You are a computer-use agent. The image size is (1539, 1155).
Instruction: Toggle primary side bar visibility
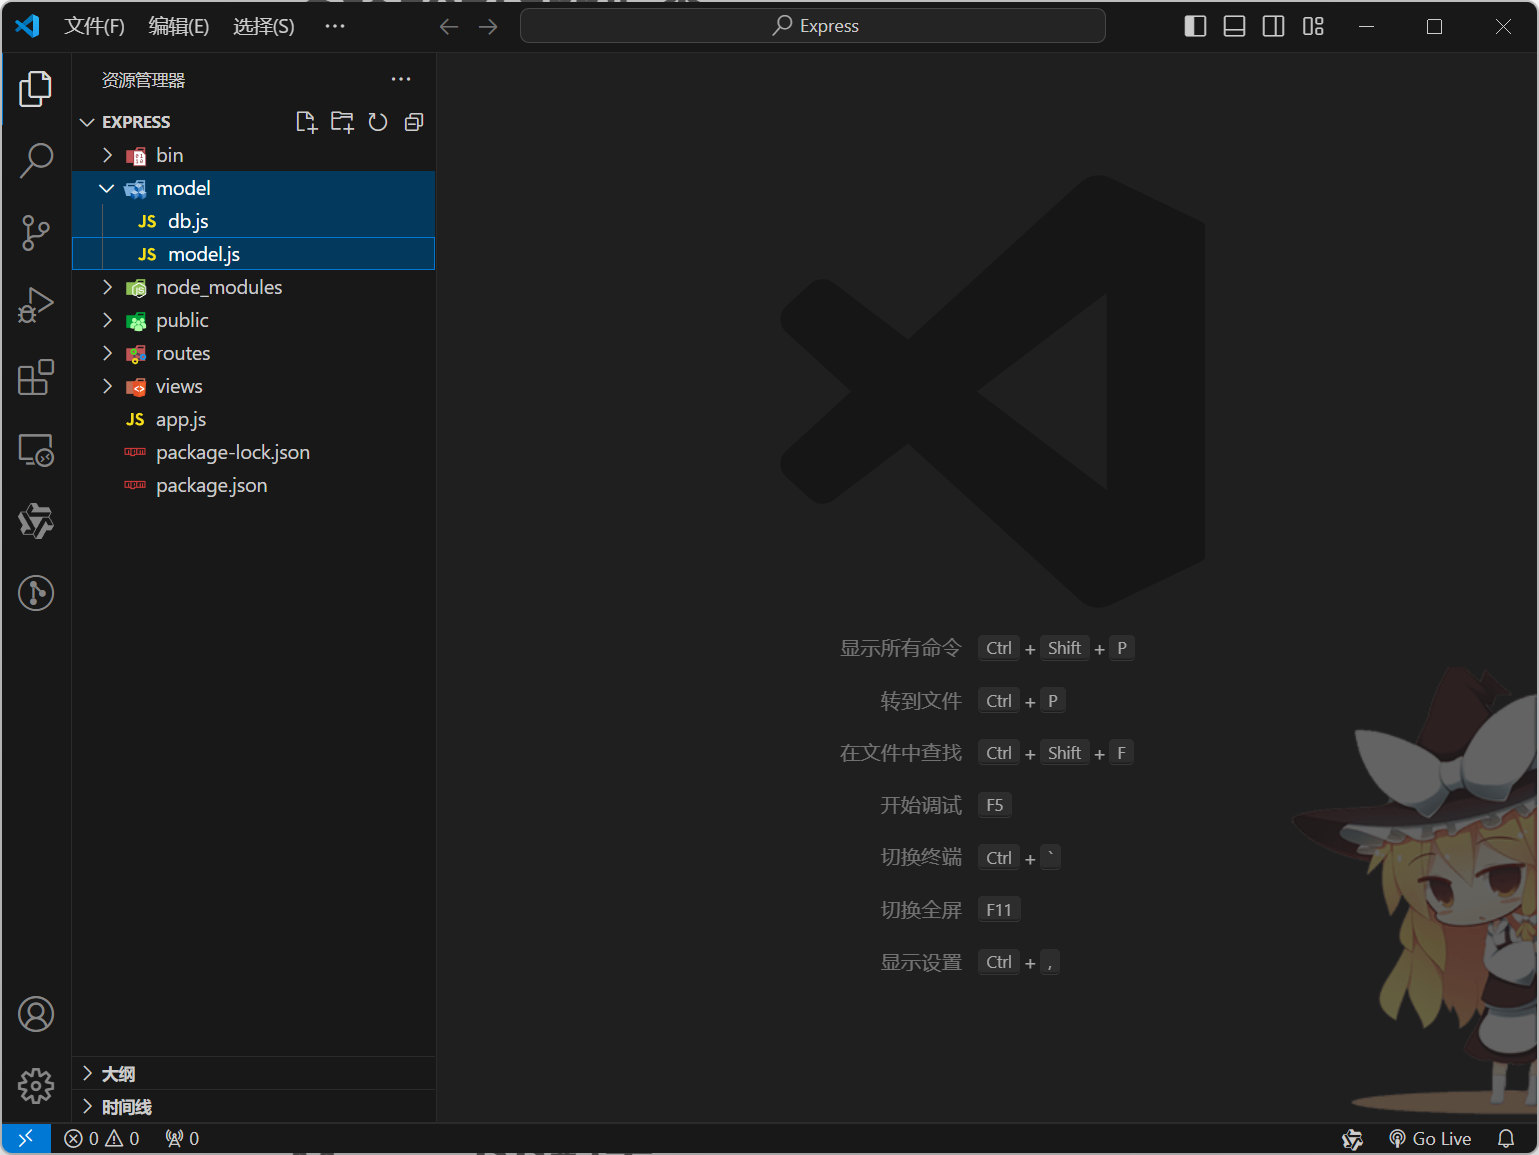coord(1195,26)
